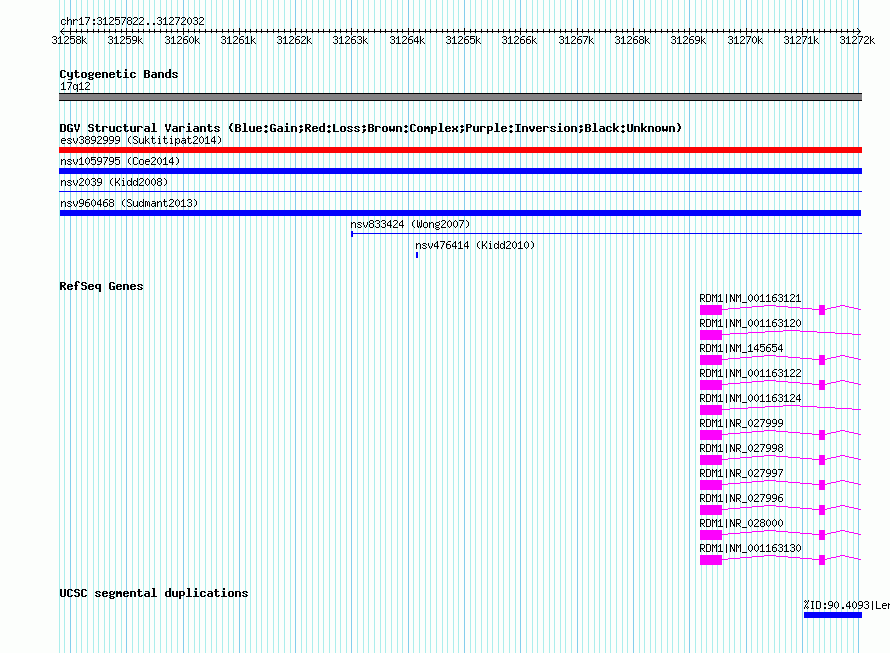Screen dimensions: 890x653
Task: Click the UCSC segmental duplications track heading
Action: tap(154, 593)
